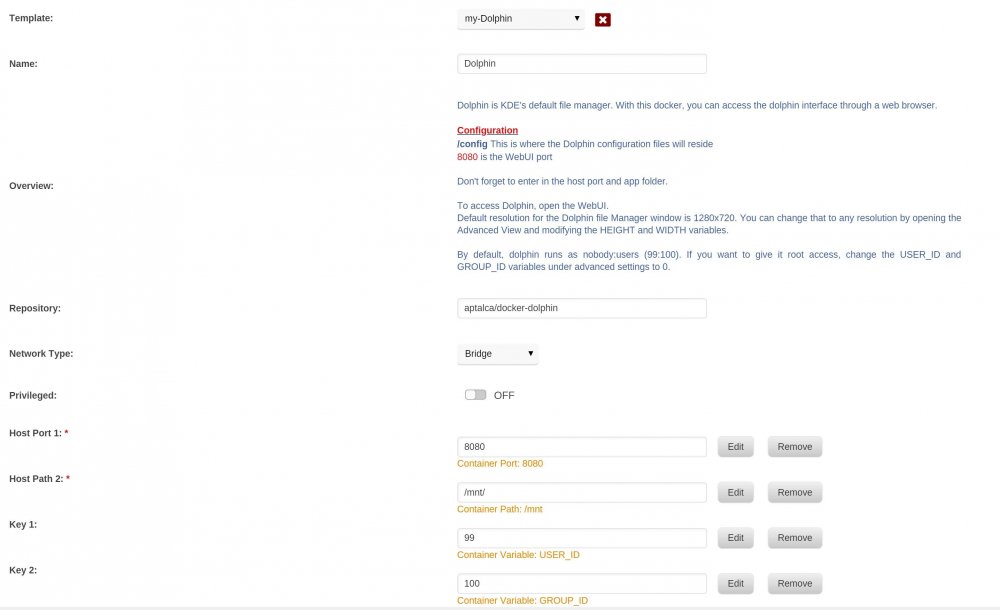Screen dimensions: 1000x610
Task: Click the red '8080' WebUI port text
Action: [x=467, y=157]
